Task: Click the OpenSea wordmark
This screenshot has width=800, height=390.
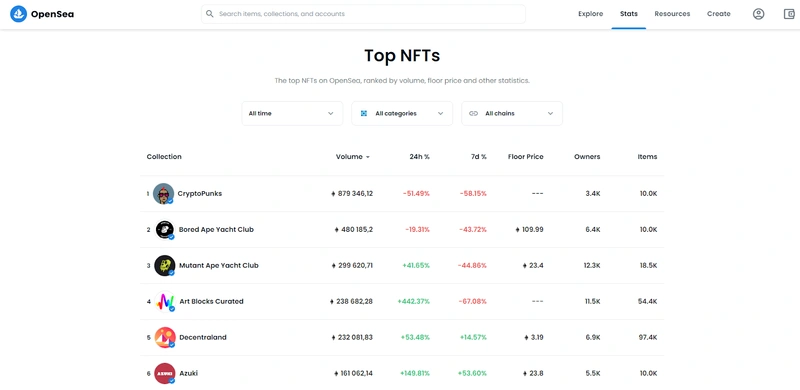Action: point(52,14)
